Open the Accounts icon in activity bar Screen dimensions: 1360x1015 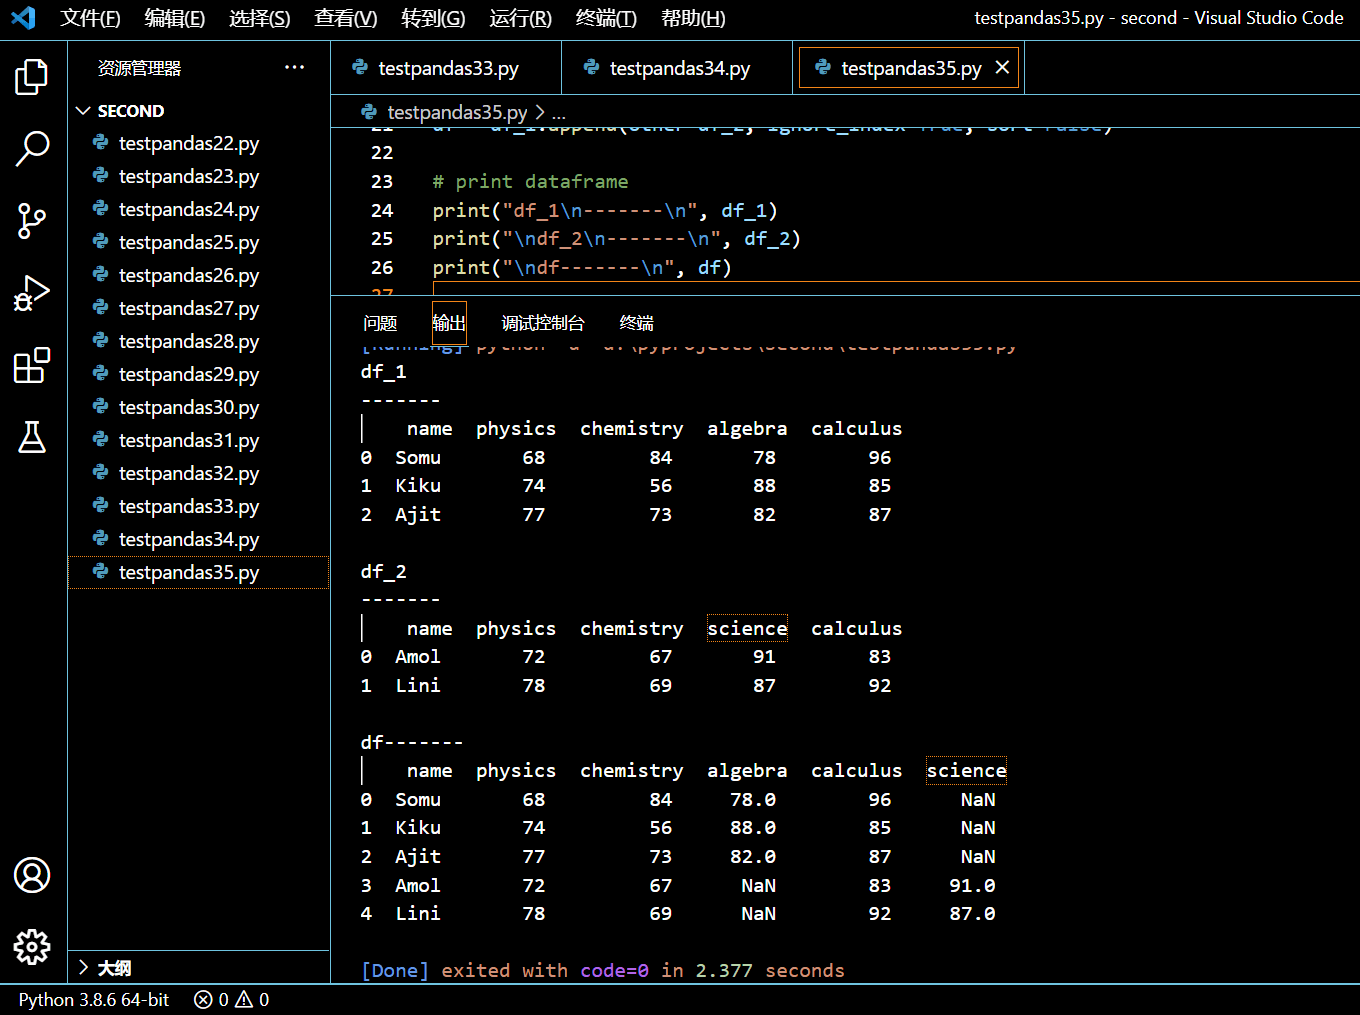32,875
